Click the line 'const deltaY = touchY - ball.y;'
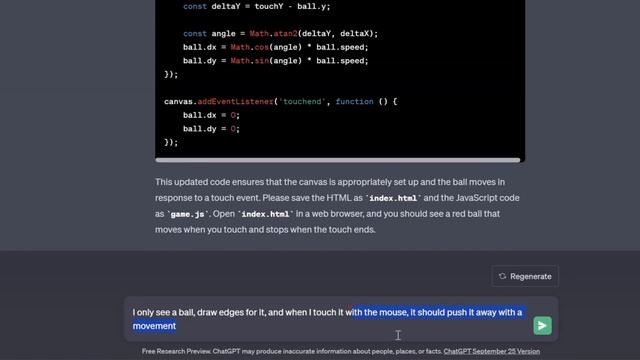This screenshot has height=360, width=640. pos(256,7)
